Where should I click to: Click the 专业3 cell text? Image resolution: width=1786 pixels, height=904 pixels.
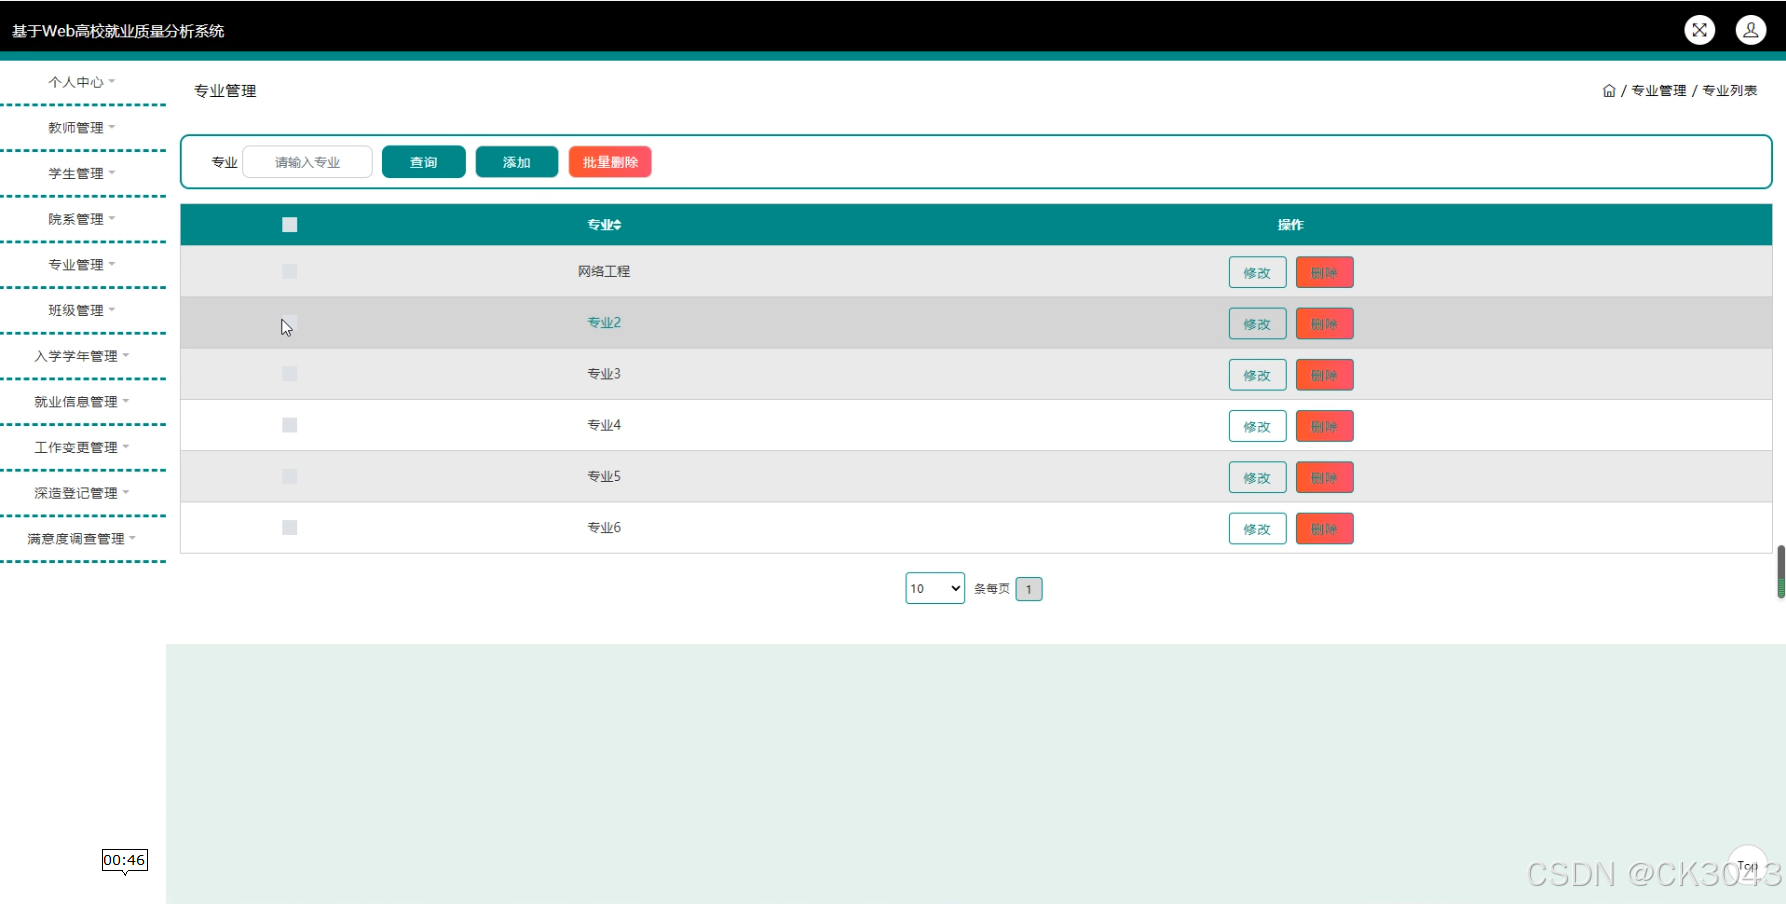[x=604, y=374]
